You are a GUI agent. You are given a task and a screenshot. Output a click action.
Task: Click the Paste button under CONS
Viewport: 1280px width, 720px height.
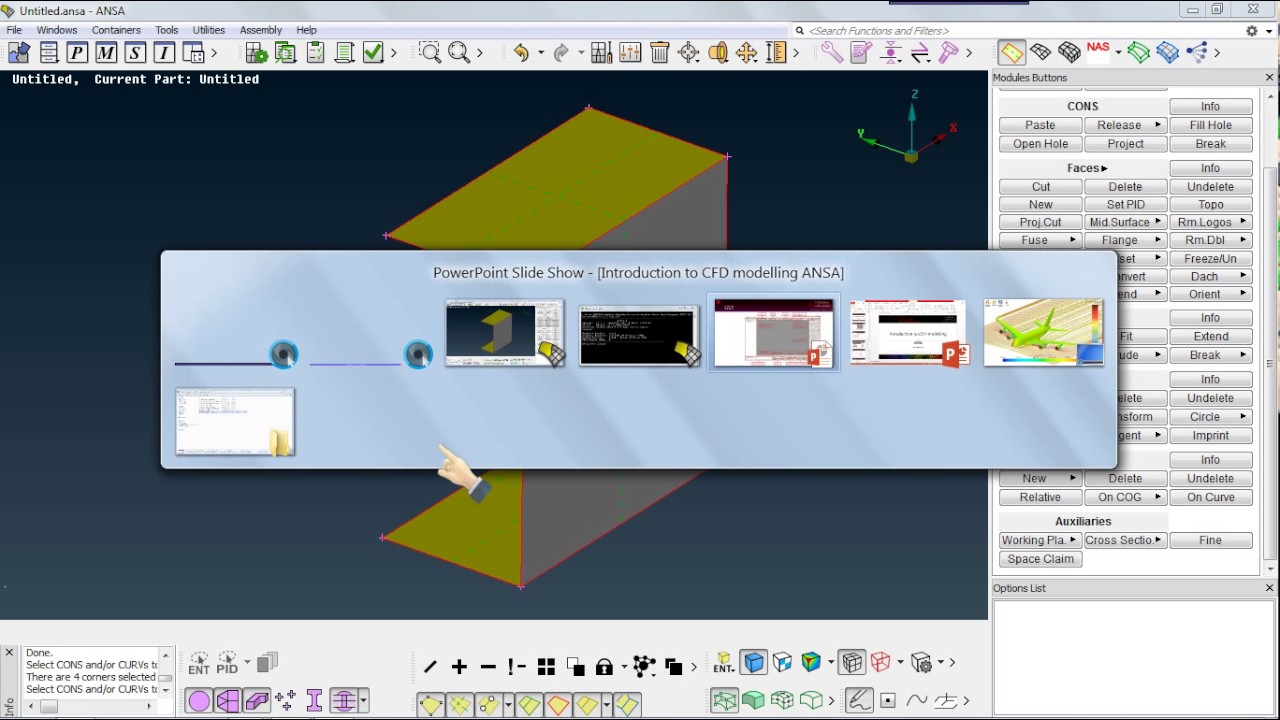click(x=1040, y=125)
